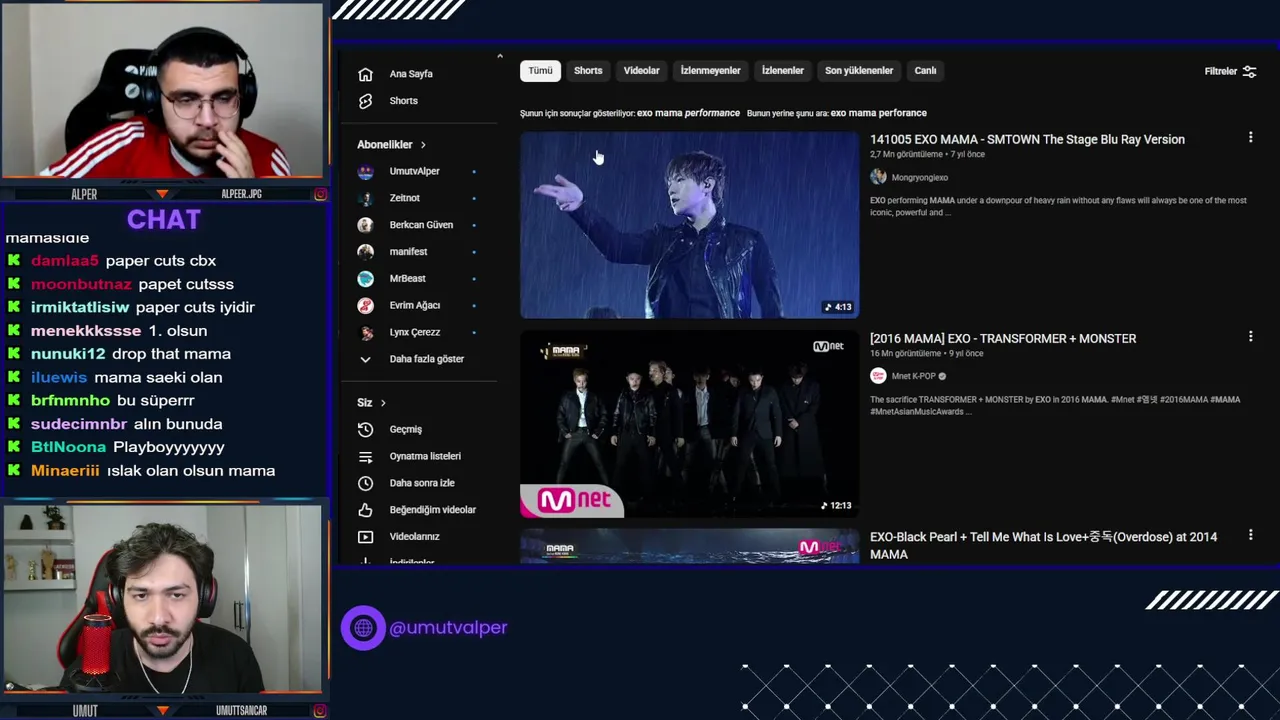Click Mnet K-POP channel avatar
This screenshot has height=720, width=1280.
(878, 376)
